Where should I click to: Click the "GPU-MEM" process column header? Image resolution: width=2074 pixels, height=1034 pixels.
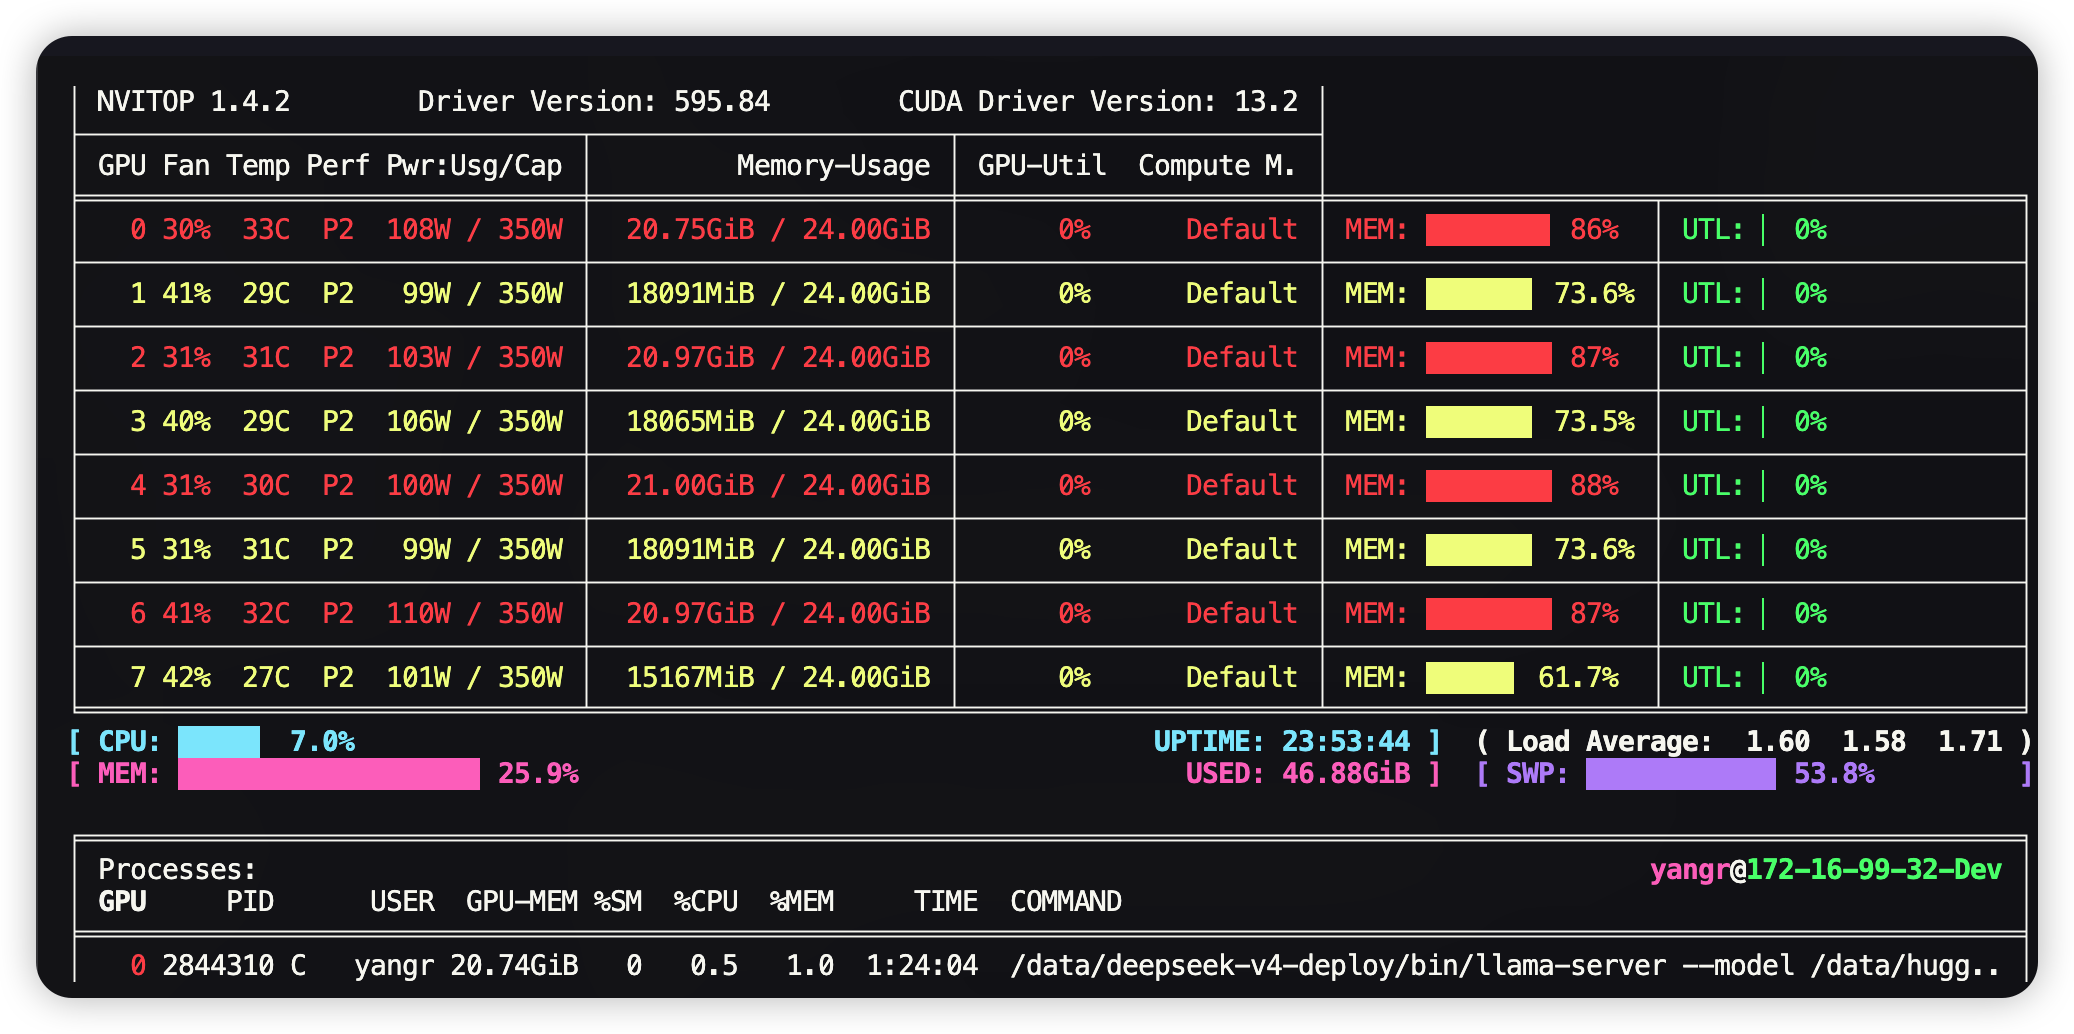point(522,901)
